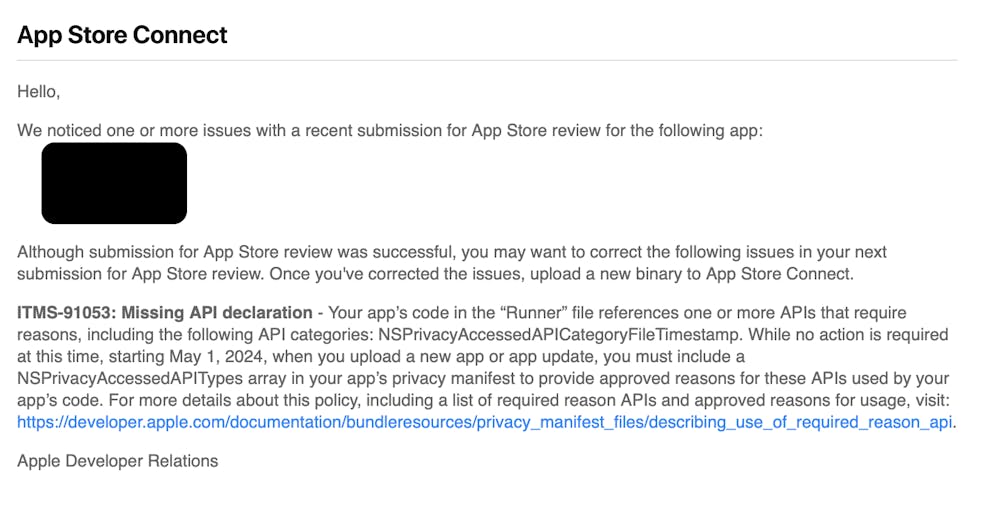
Task: Open the privacy manifest documentation link
Action: 485,422
